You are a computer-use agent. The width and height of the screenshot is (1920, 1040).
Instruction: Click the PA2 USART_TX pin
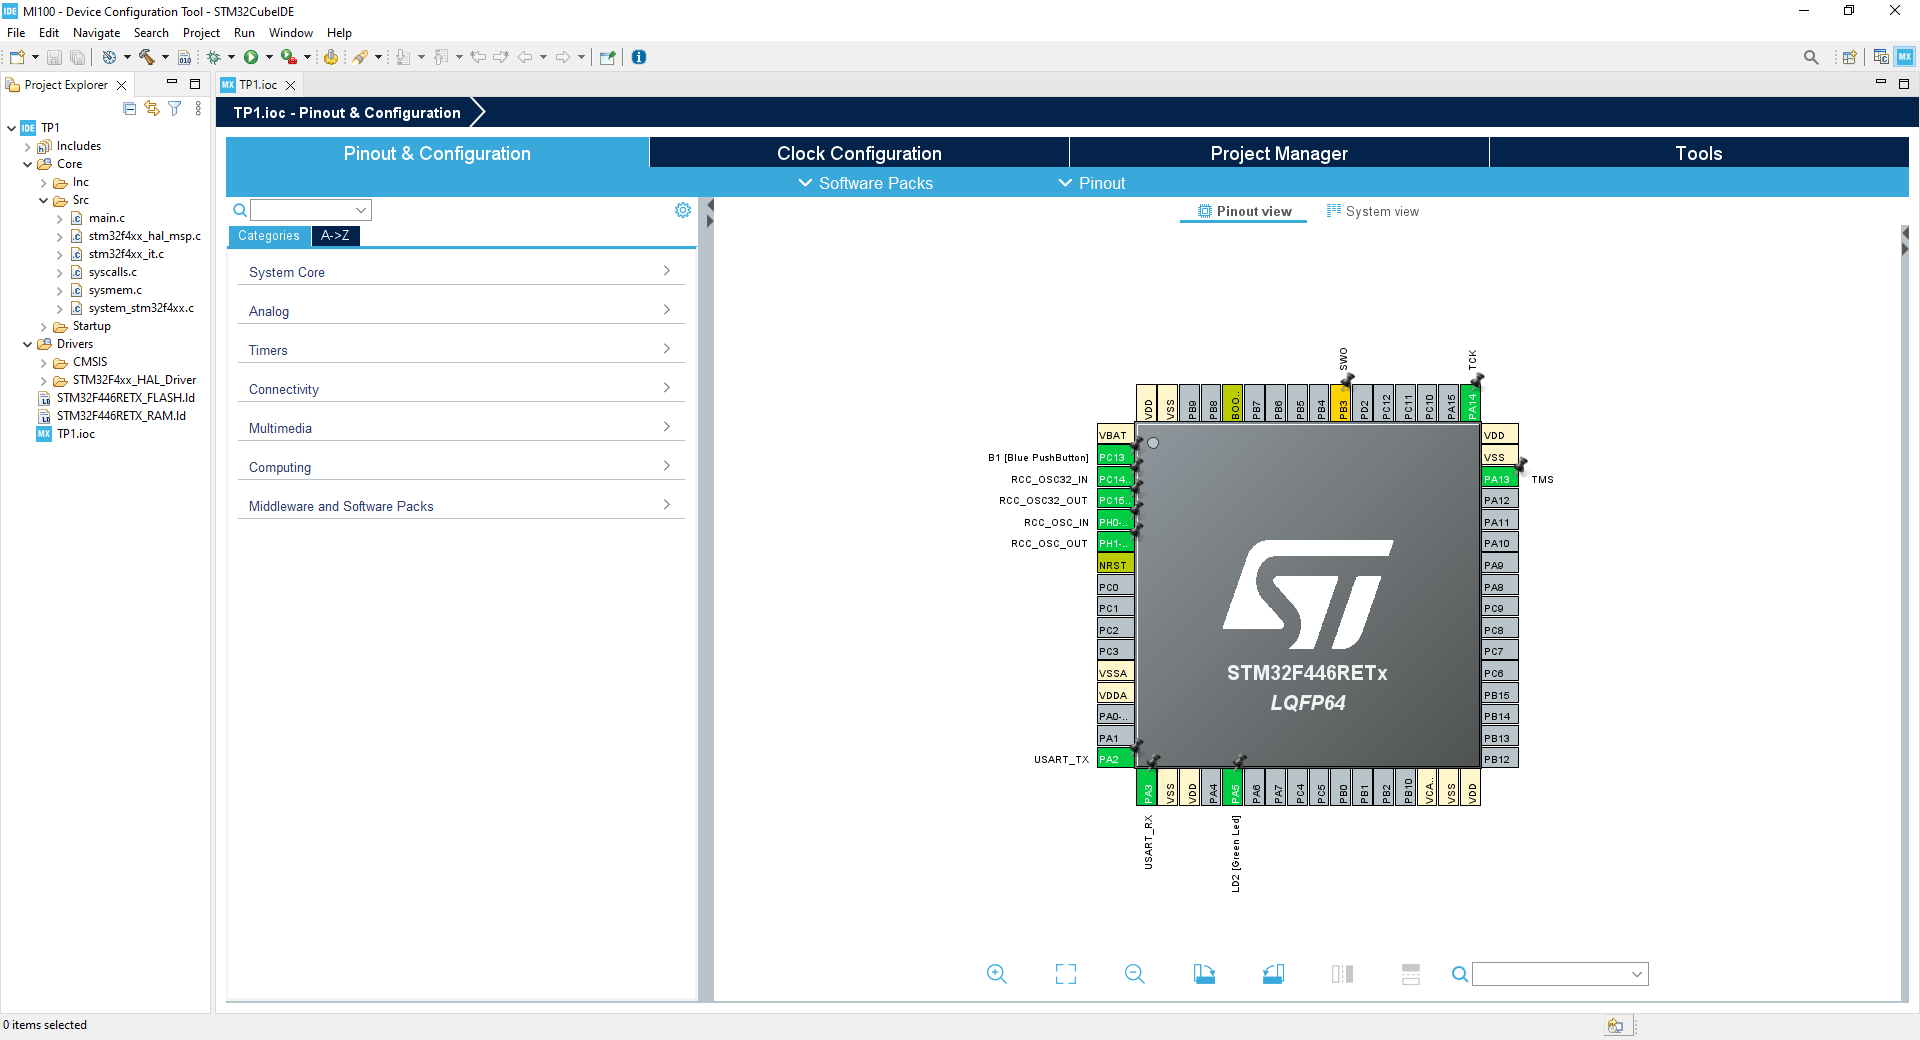tap(1115, 759)
